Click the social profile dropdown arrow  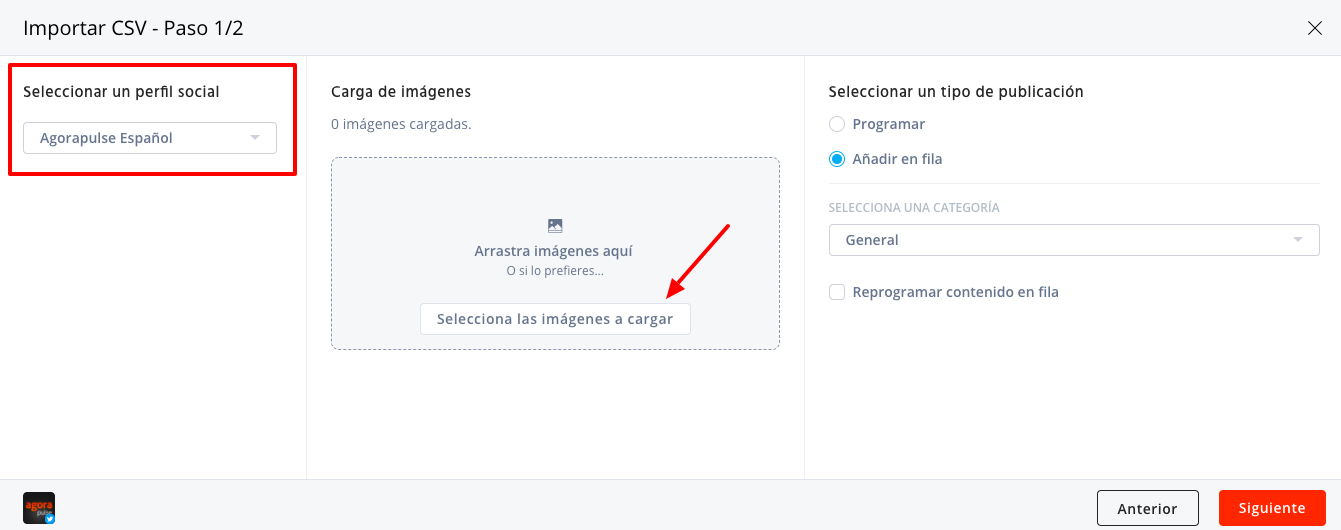(255, 138)
